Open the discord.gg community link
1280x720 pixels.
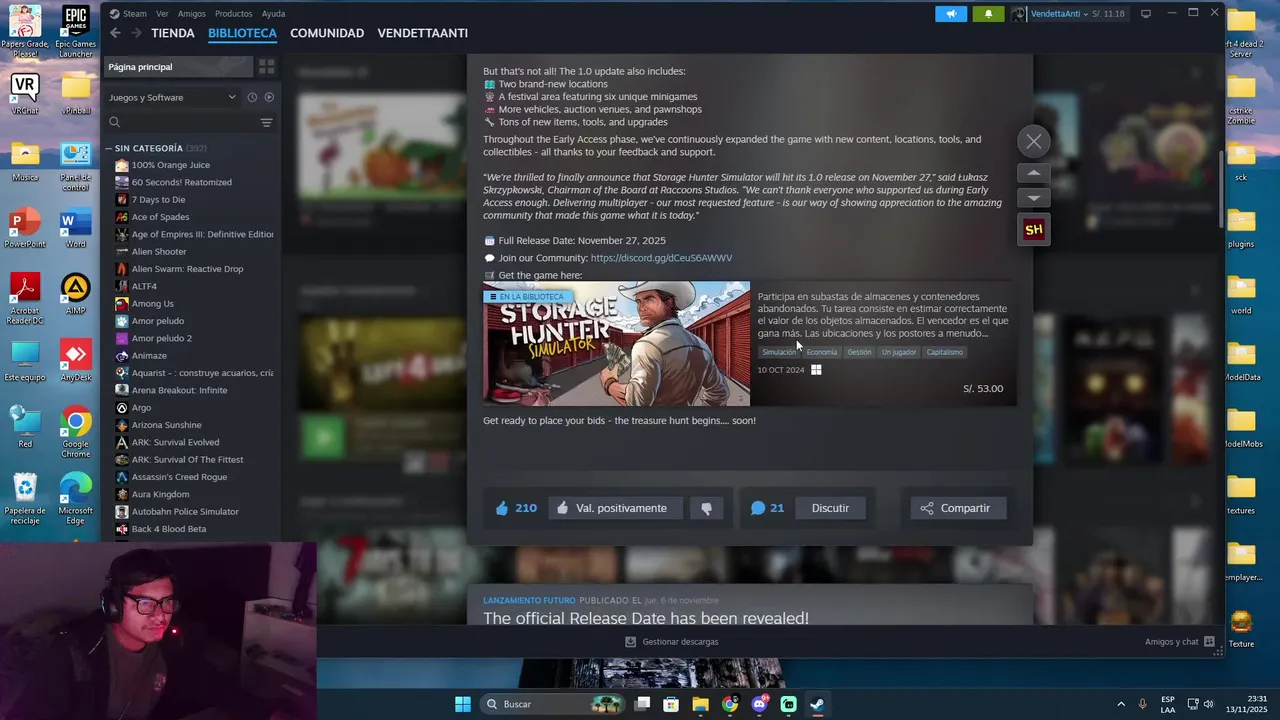661,258
